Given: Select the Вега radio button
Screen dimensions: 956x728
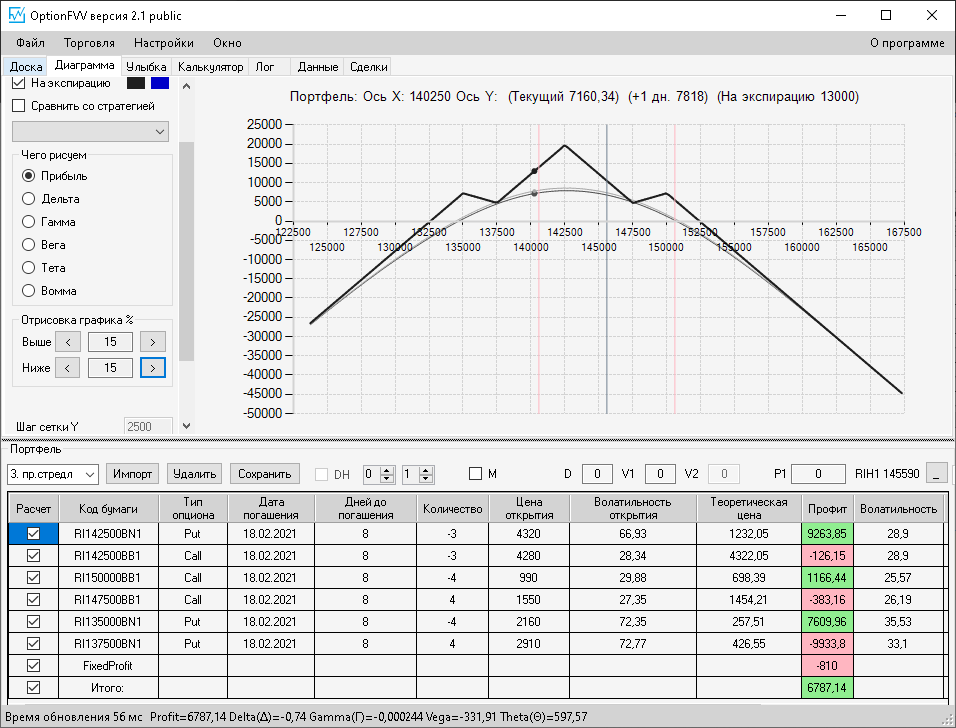Looking at the screenshot, I should pos(28,244).
